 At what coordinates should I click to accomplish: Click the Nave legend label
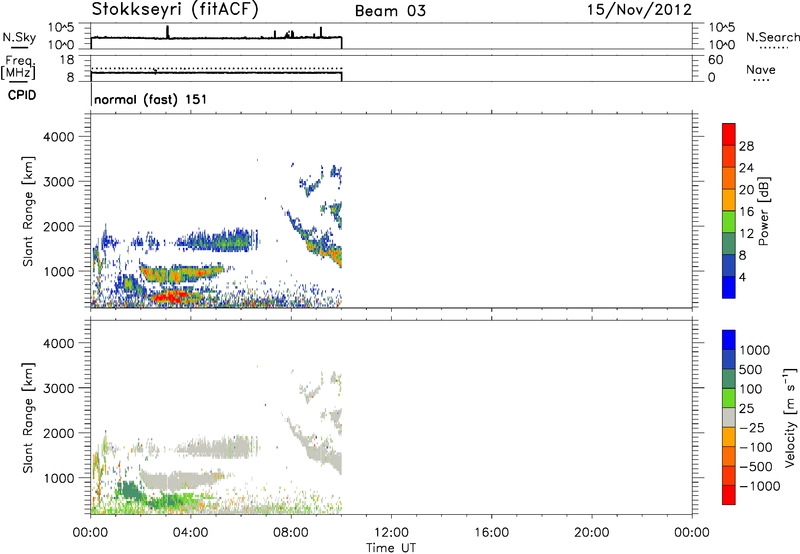click(761, 69)
